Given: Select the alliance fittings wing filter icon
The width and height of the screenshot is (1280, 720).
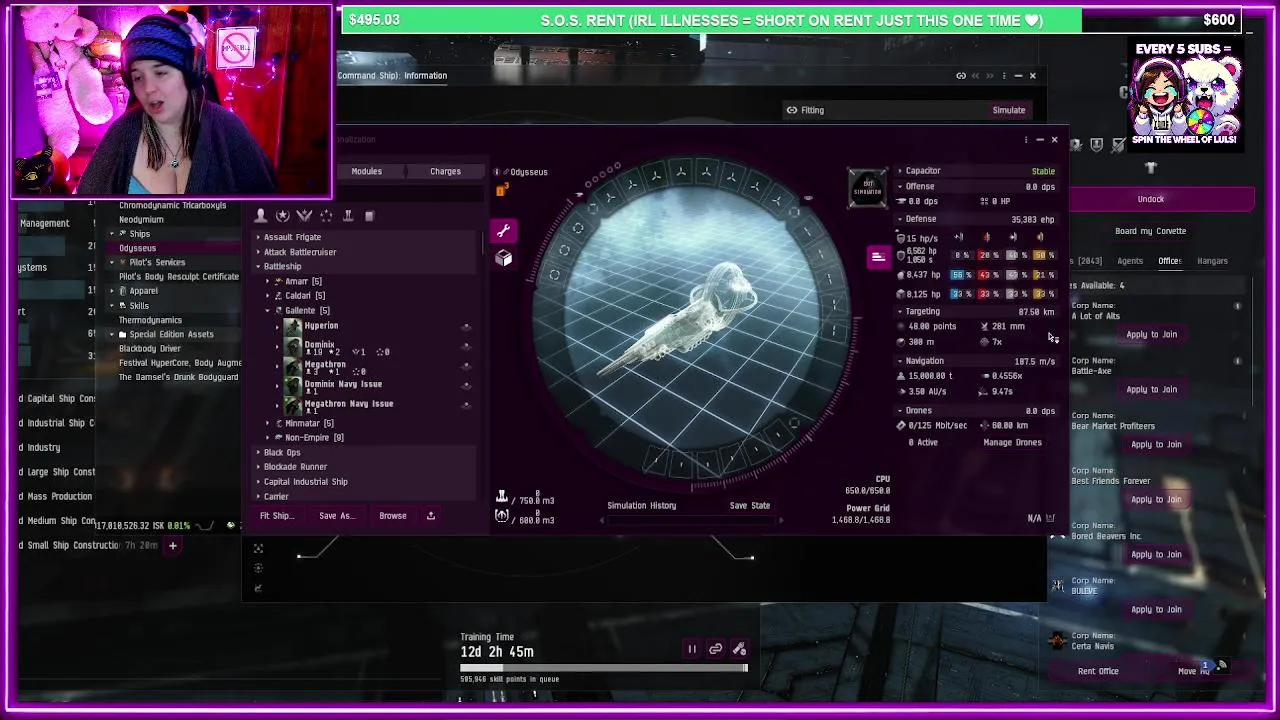Looking at the screenshot, I should click(305, 216).
